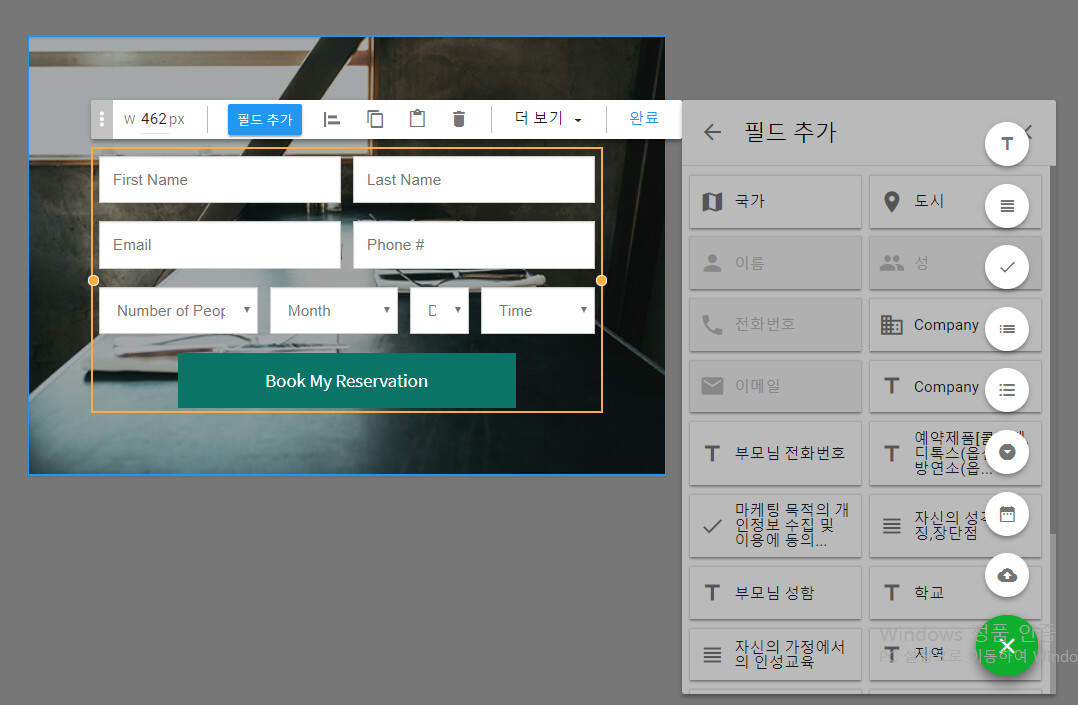Add the 도시 city field
The height and width of the screenshot is (705, 1078).
955,202
